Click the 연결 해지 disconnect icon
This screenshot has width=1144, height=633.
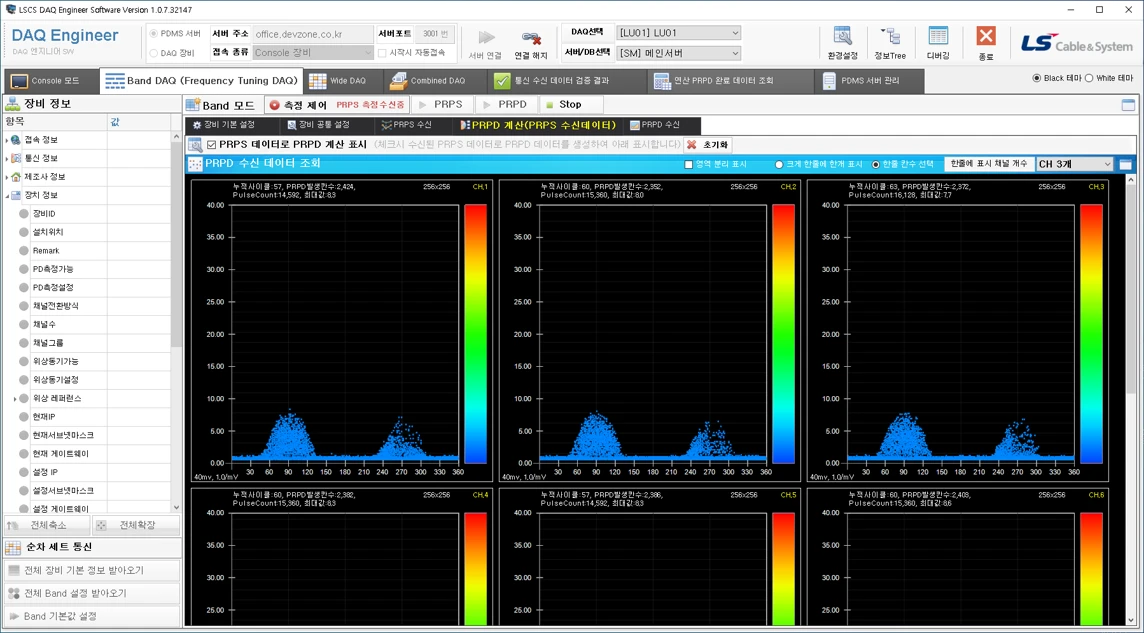531,38
